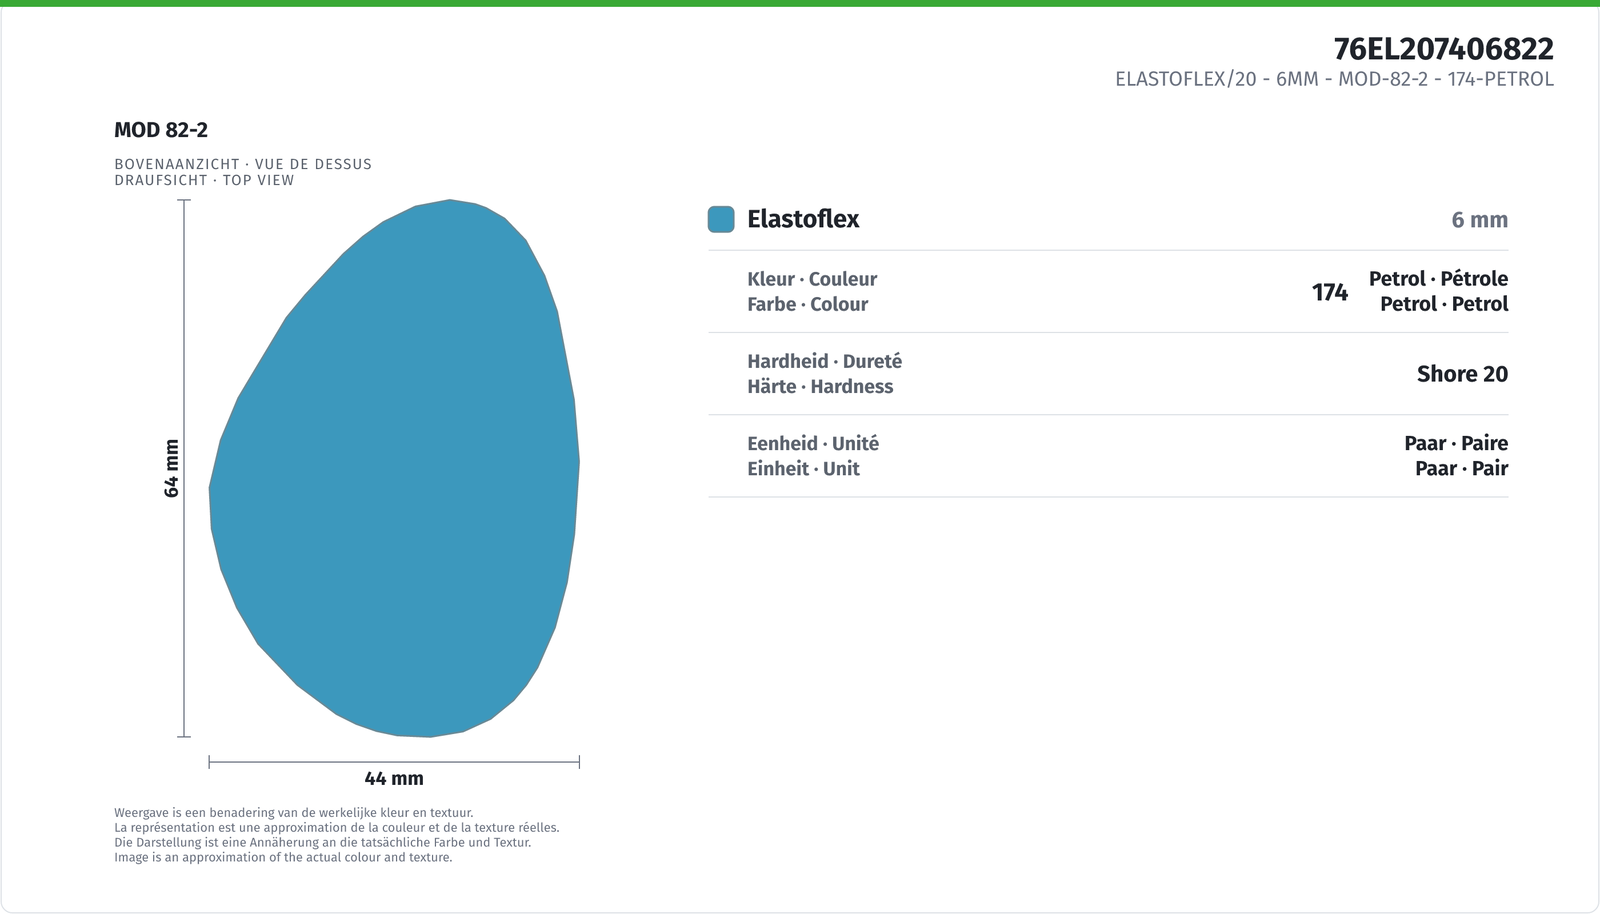This screenshot has height=914, width=1600.
Task: Click the product code 76EL207406822
Action: coord(1443,48)
